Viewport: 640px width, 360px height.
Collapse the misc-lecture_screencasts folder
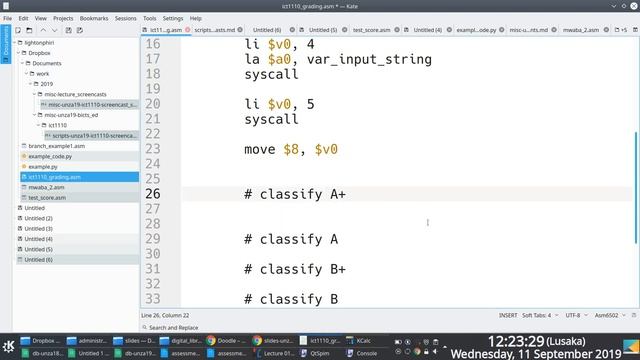tap(34, 94)
